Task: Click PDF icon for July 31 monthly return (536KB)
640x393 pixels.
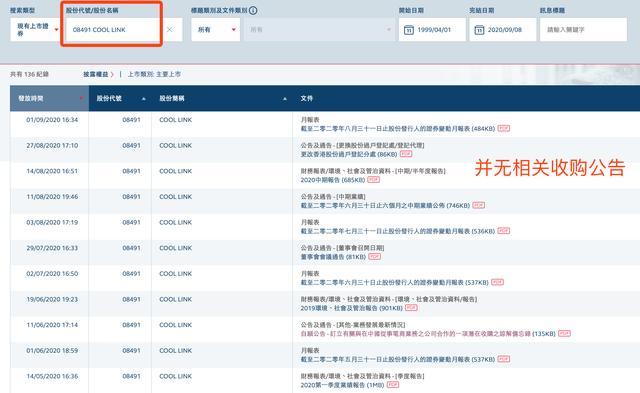Action: 504,231
